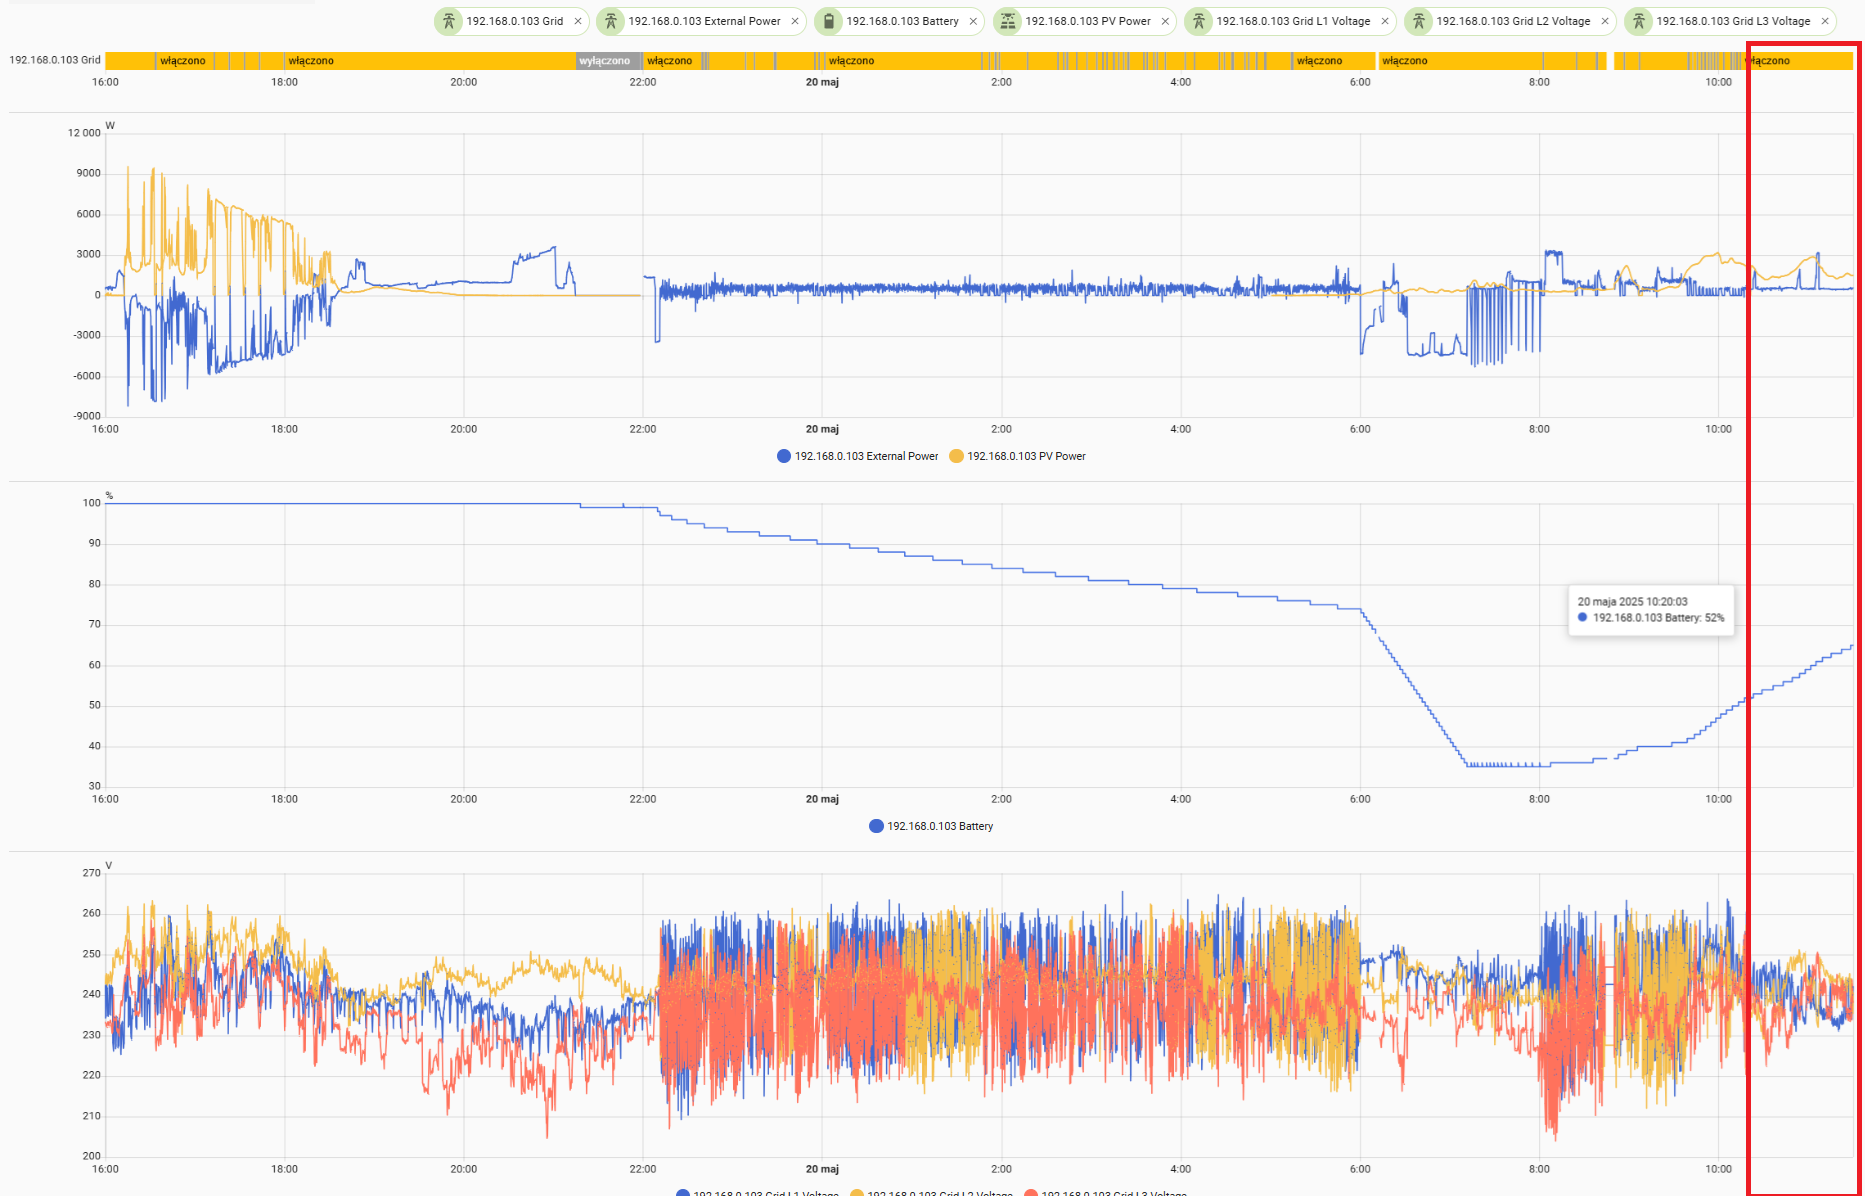Click the Grid L2 Voltage chip label
1865x1196 pixels.
(x=1513, y=21)
